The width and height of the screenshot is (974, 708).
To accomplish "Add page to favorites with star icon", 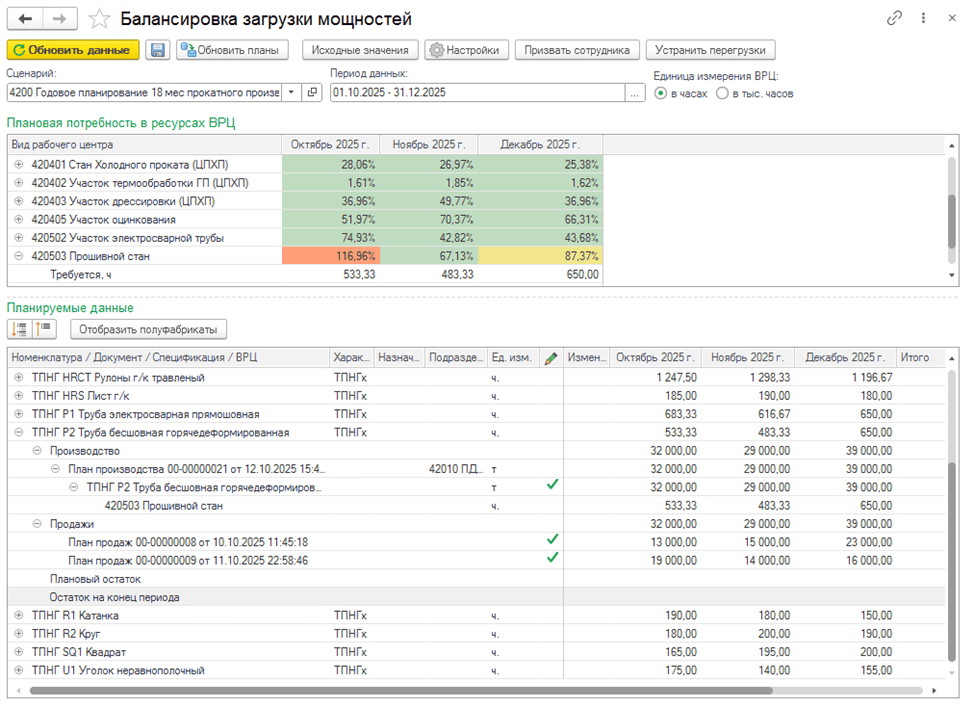I will (99, 19).
